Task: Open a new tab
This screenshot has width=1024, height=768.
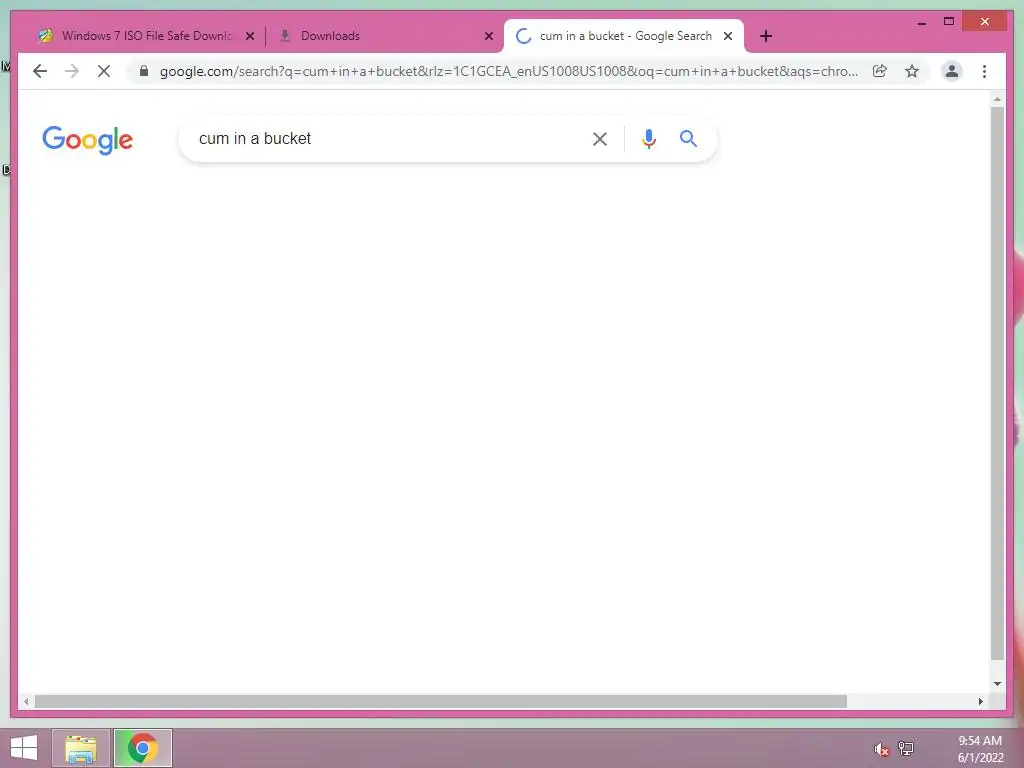Action: coord(766,36)
